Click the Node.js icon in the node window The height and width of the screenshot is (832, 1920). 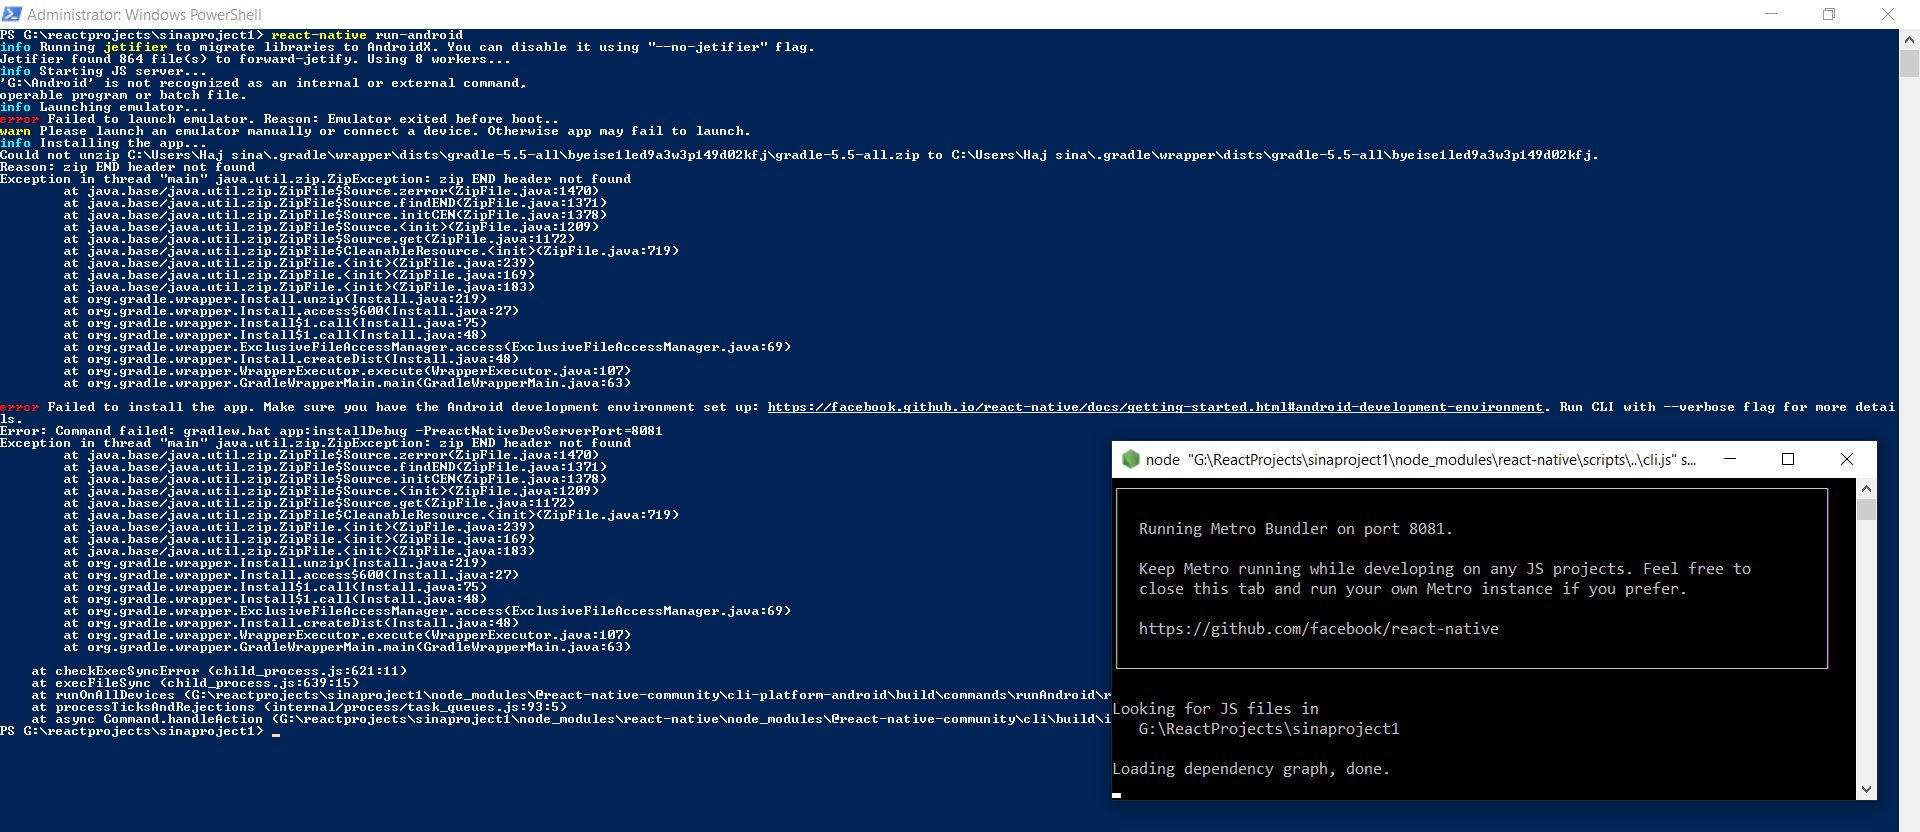coord(1131,459)
